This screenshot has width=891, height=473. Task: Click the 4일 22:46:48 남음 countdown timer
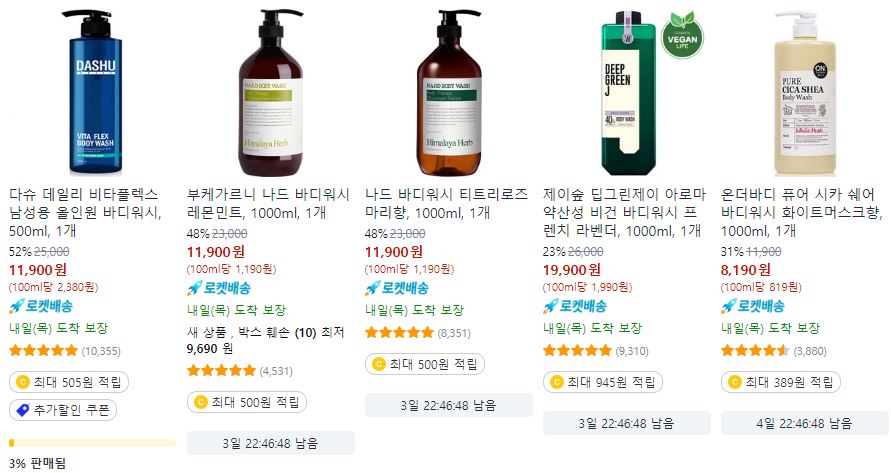pyautogui.click(x=804, y=424)
